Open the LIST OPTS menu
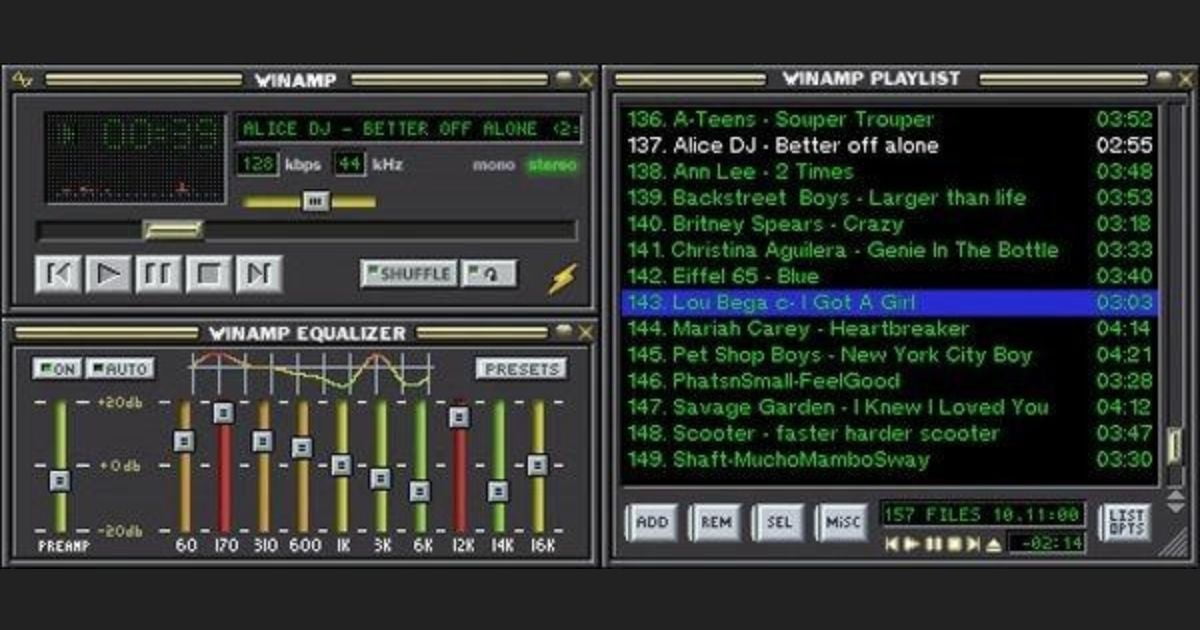 pyautogui.click(x=1128, y=520)
